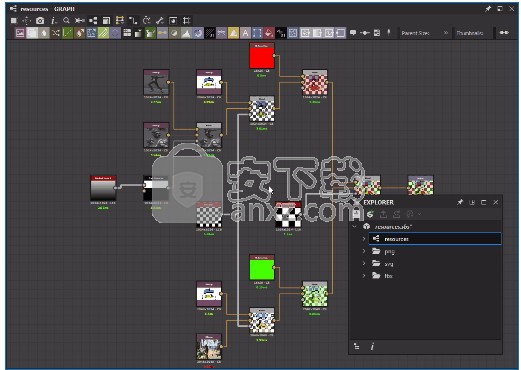Click the italic info icon at Explorer bottom
The height and width of the screenshot is (370, 521).
372,347
